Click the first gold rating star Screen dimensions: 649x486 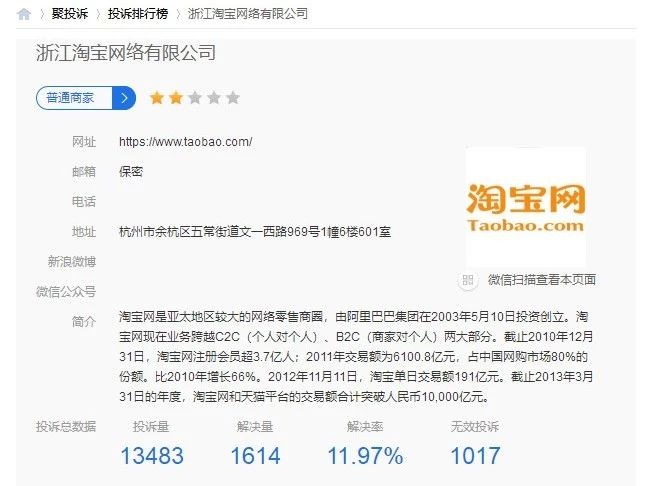coord(157,98)
